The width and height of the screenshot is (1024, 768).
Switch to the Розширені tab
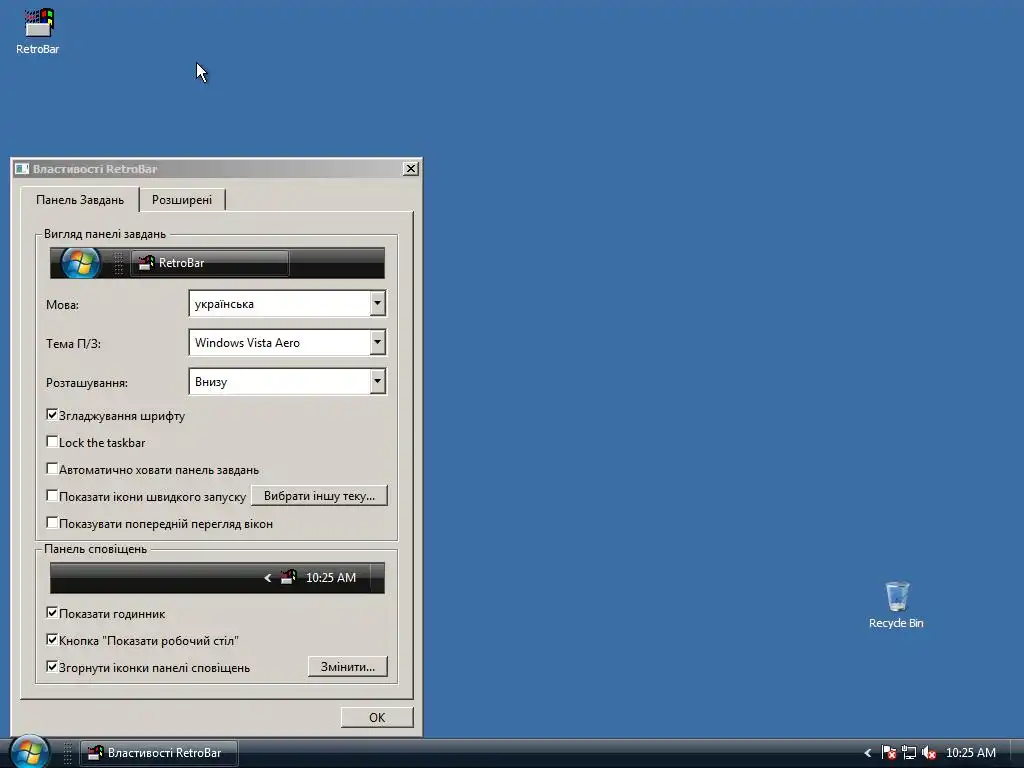(x=182, y=200)
